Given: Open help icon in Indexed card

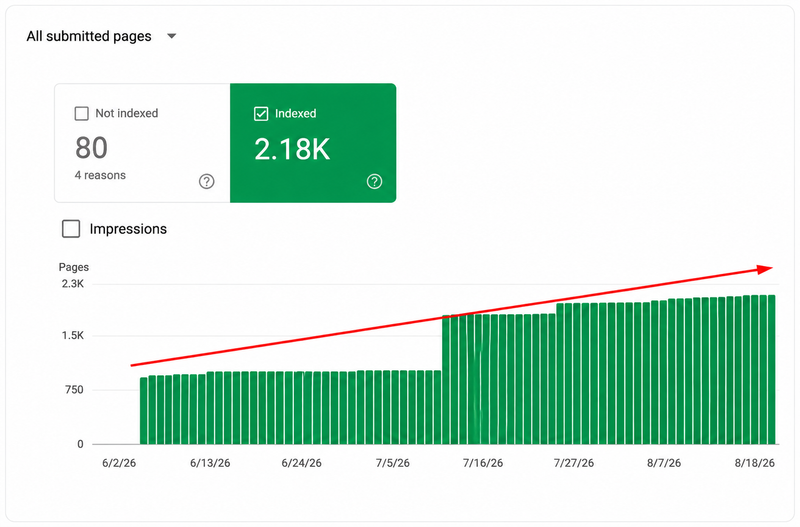Looking at the screenshot, I should pos(374,181).
